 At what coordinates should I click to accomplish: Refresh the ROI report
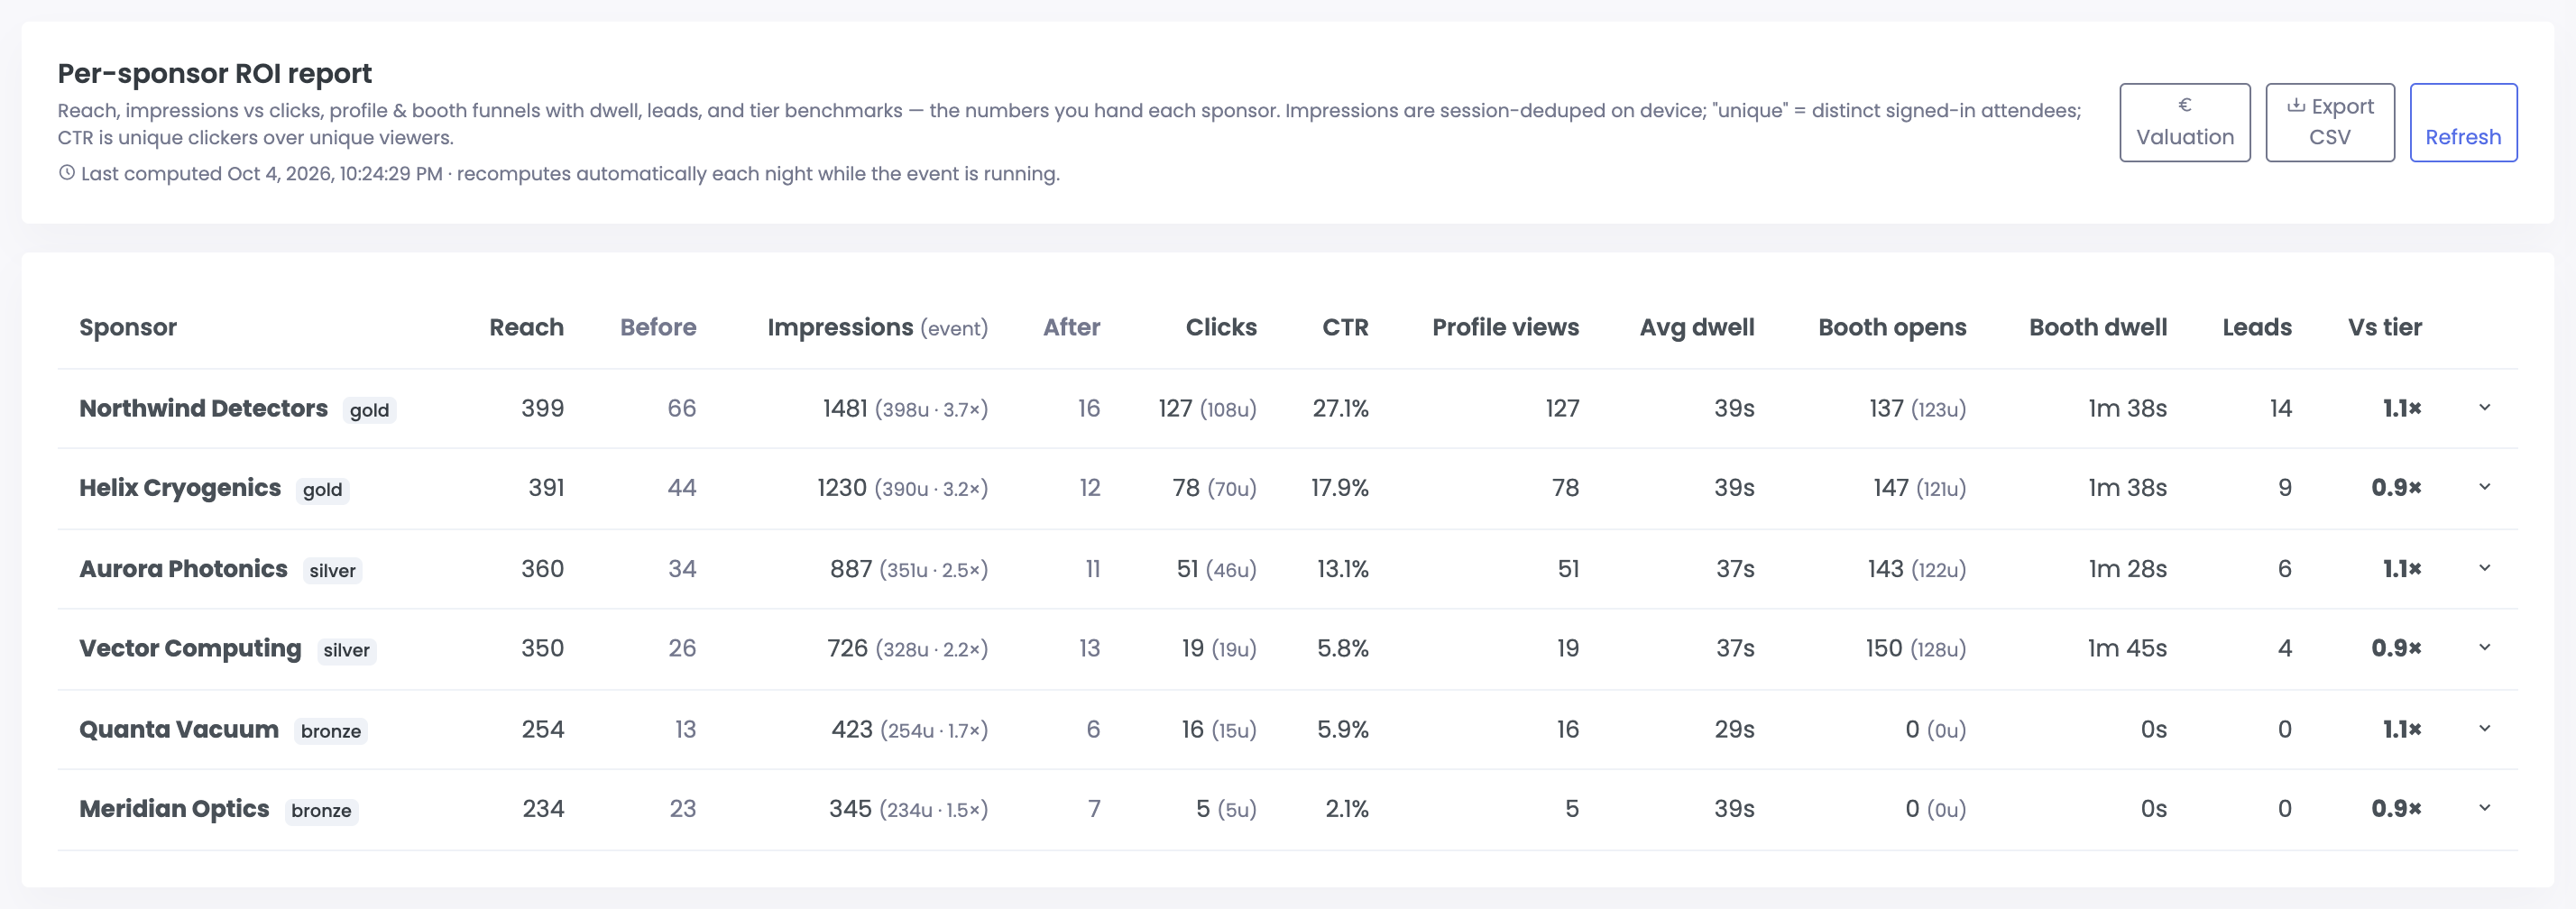[2462, 122]
